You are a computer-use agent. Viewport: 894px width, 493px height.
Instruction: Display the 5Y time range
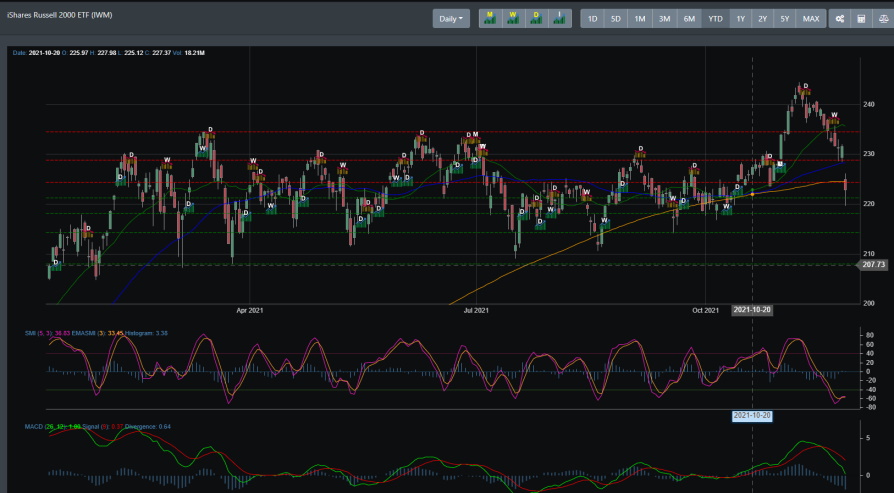pyautogui.click(x=785, y=18)
